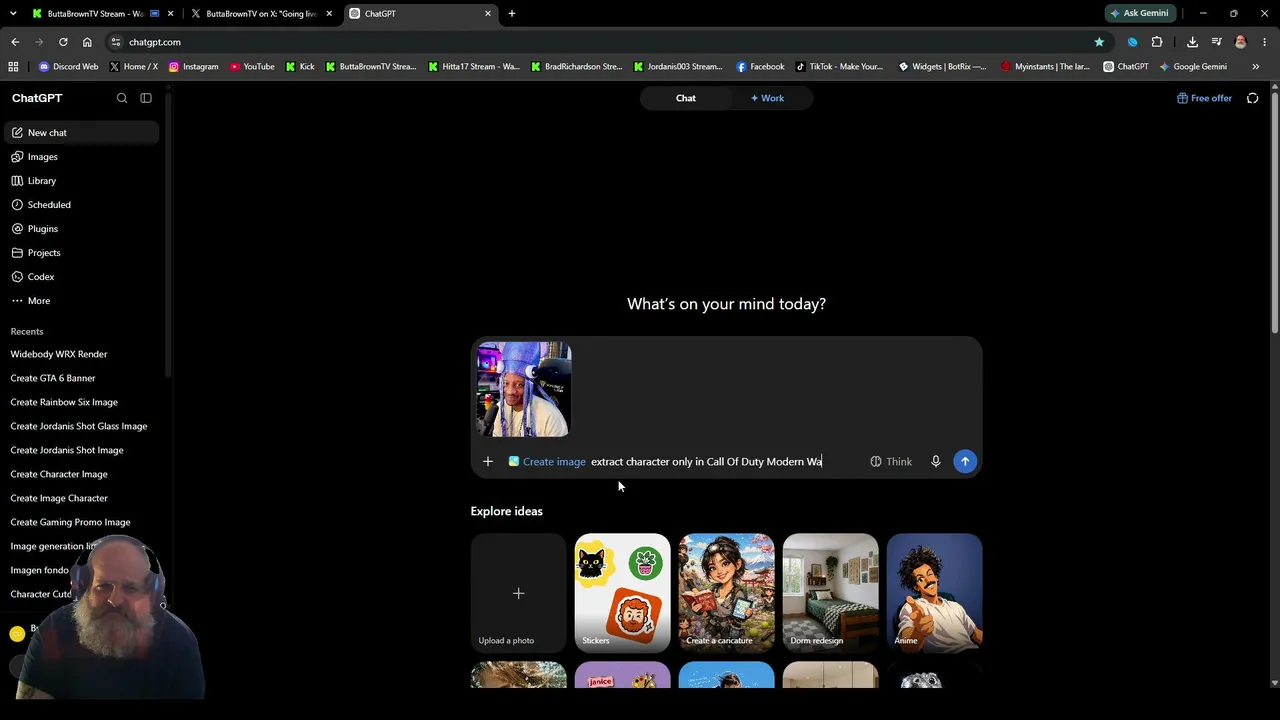This screenshot has width=1280, height=720.
Task: Select the Stickers idea card
Action: (622, 592)
